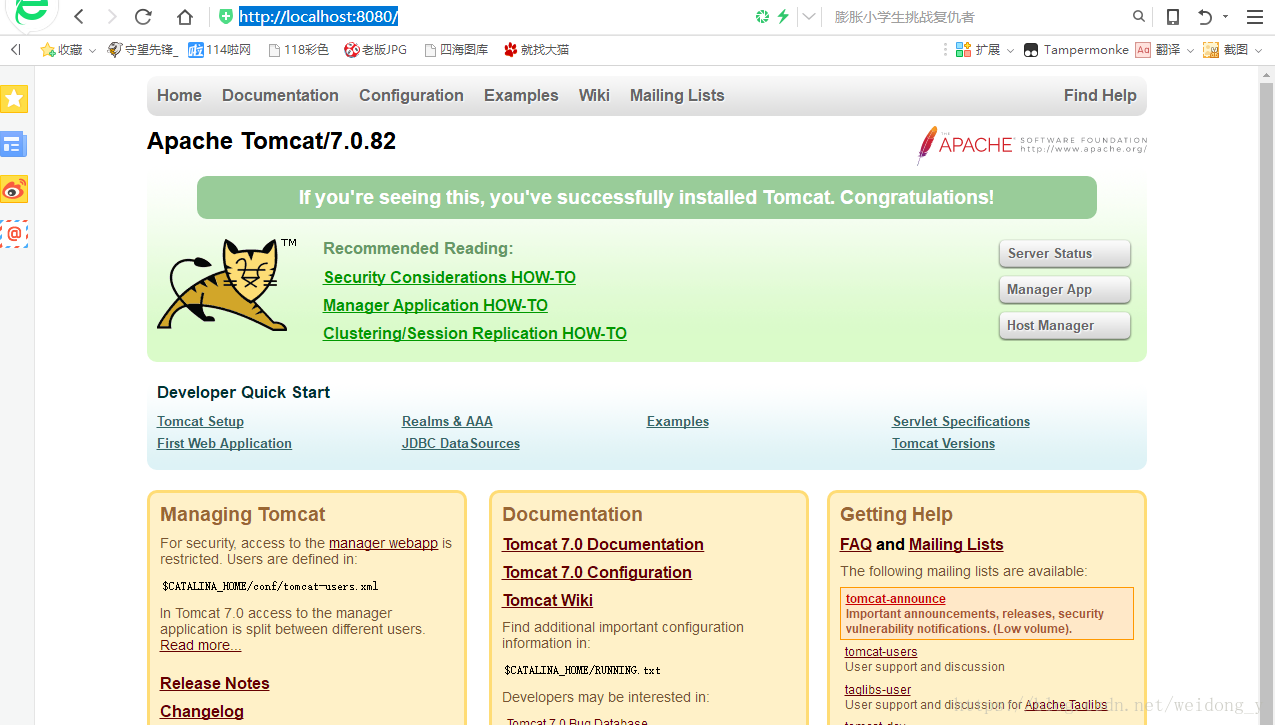Open Manager Application HOW-TO link
1275x725 pixels.
point(435,305)
